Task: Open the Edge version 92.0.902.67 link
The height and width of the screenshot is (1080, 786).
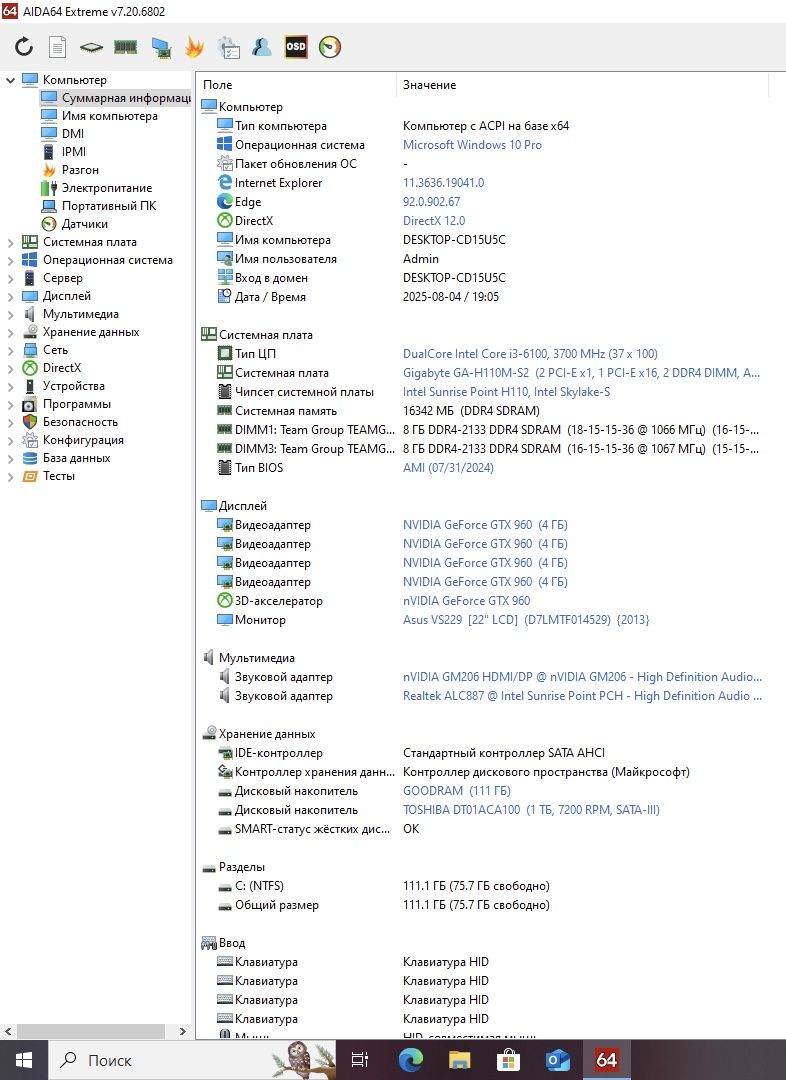Action: coord(431,202)
